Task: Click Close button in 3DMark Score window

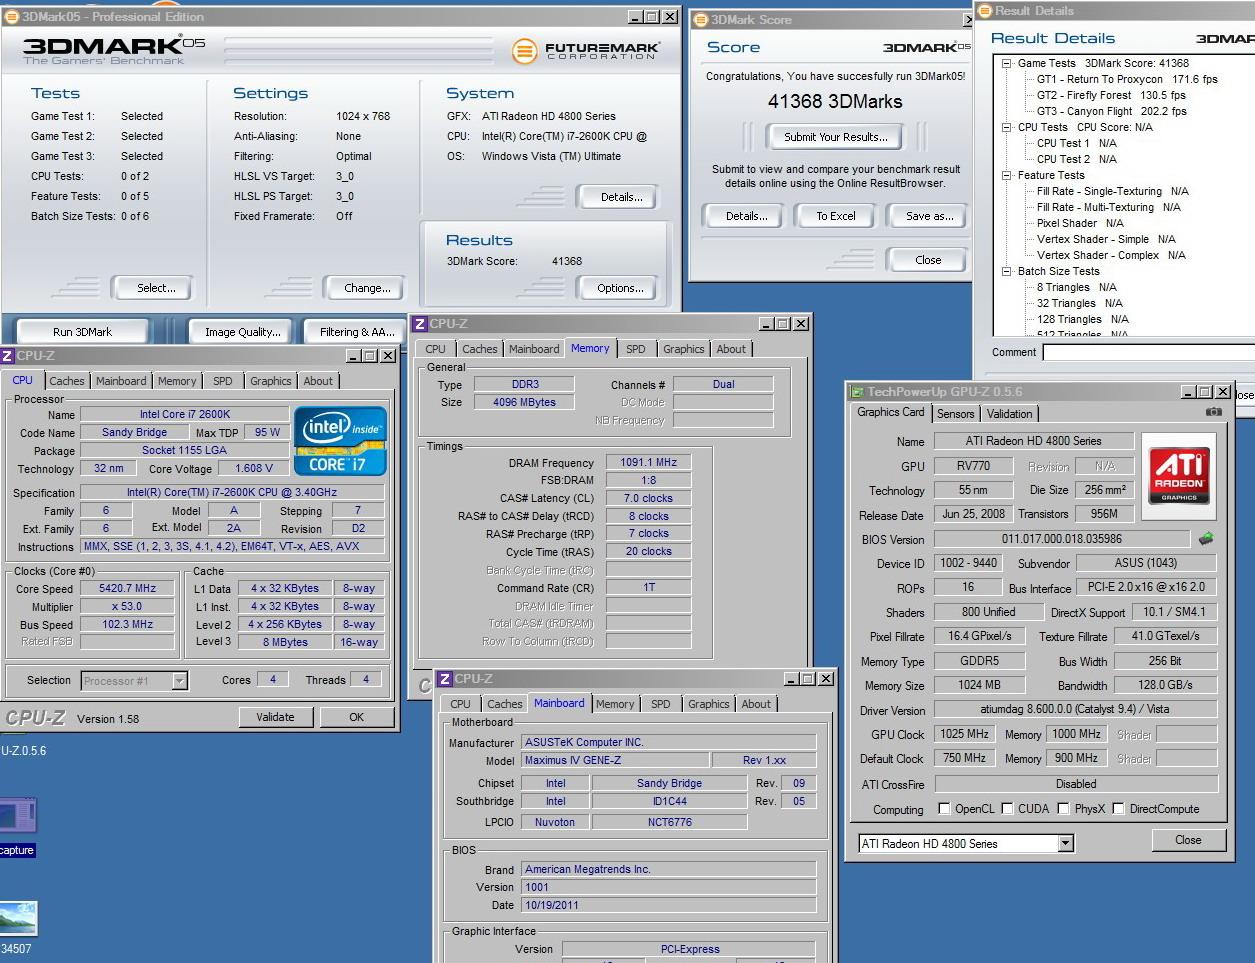Action: 928,260
